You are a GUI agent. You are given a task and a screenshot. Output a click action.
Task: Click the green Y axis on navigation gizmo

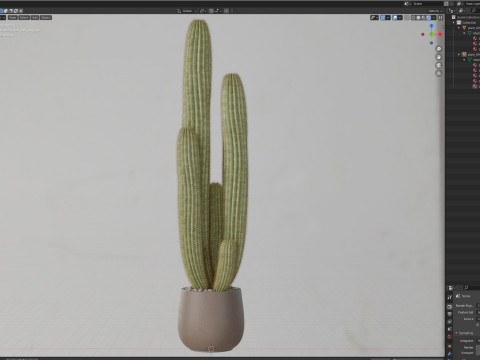point(431,34)
